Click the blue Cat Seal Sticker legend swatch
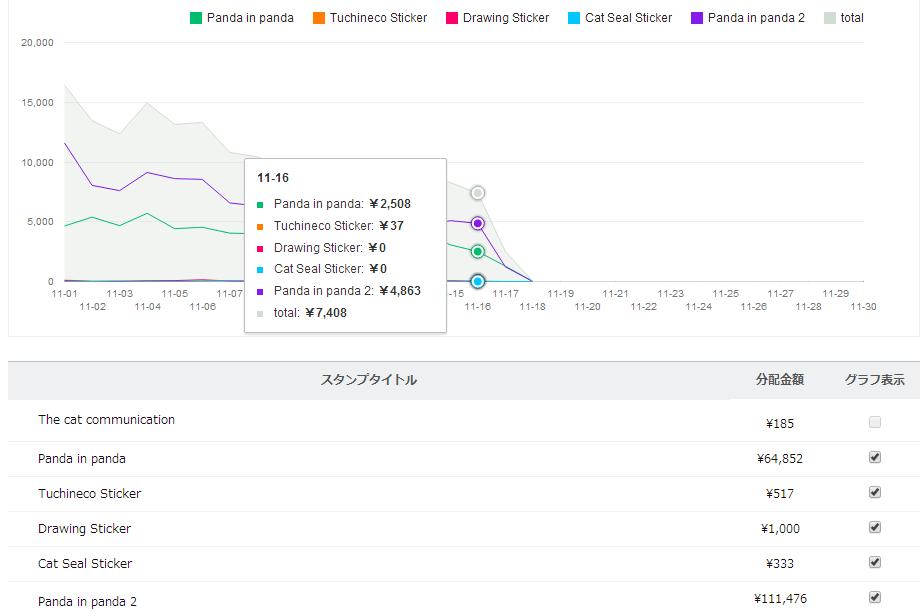This screenshot has height=616, width=922. 574,18
